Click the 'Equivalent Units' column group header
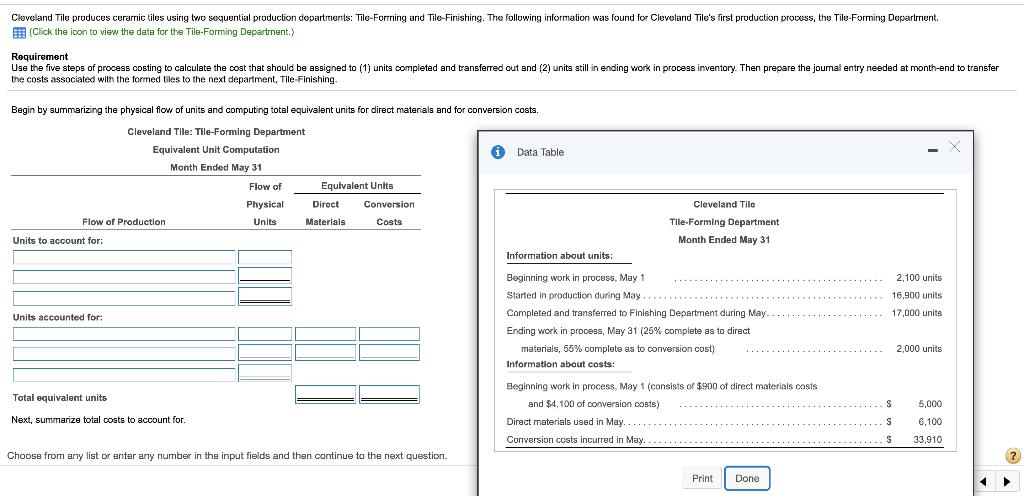The height and width of the screenshot is (496, 1024). click(x=357, y=186)
